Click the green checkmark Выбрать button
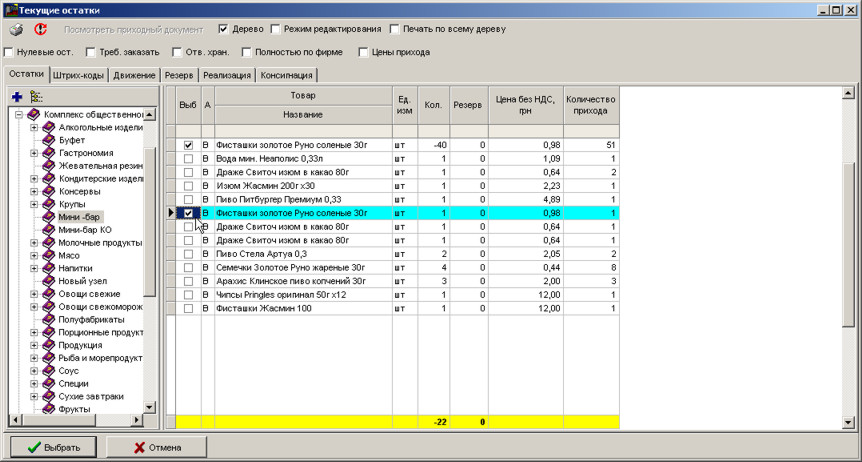 53,446
